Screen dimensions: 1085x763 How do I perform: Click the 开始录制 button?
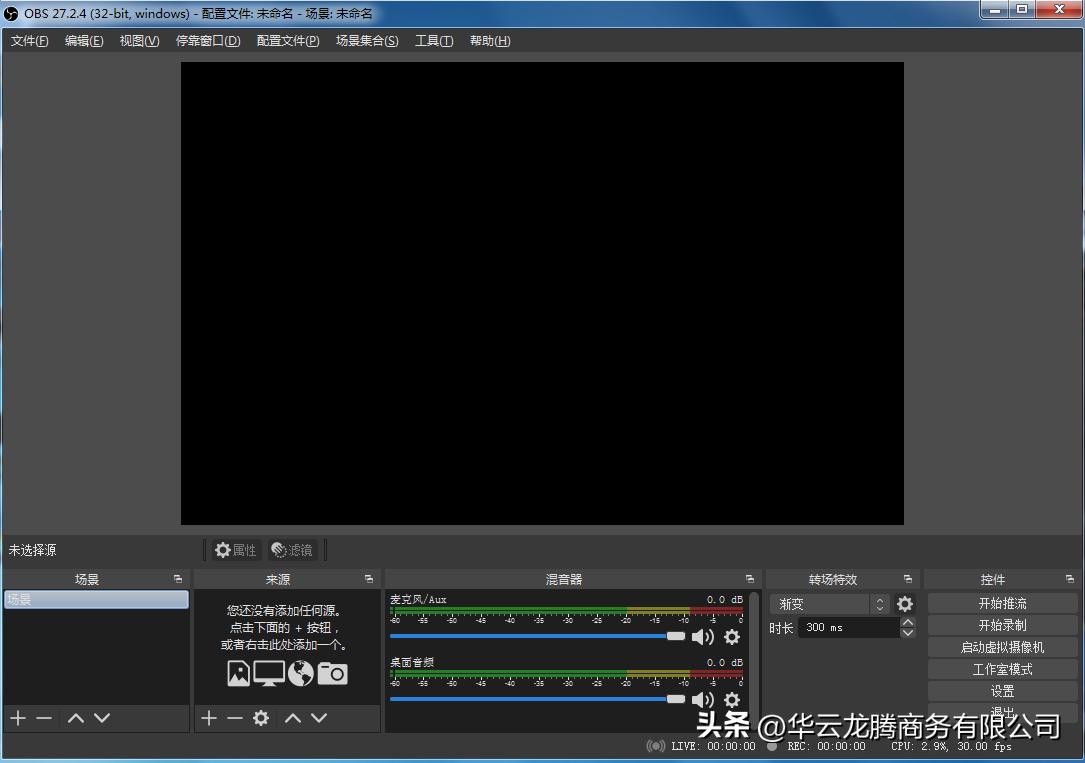click(x=1001, y=624)
